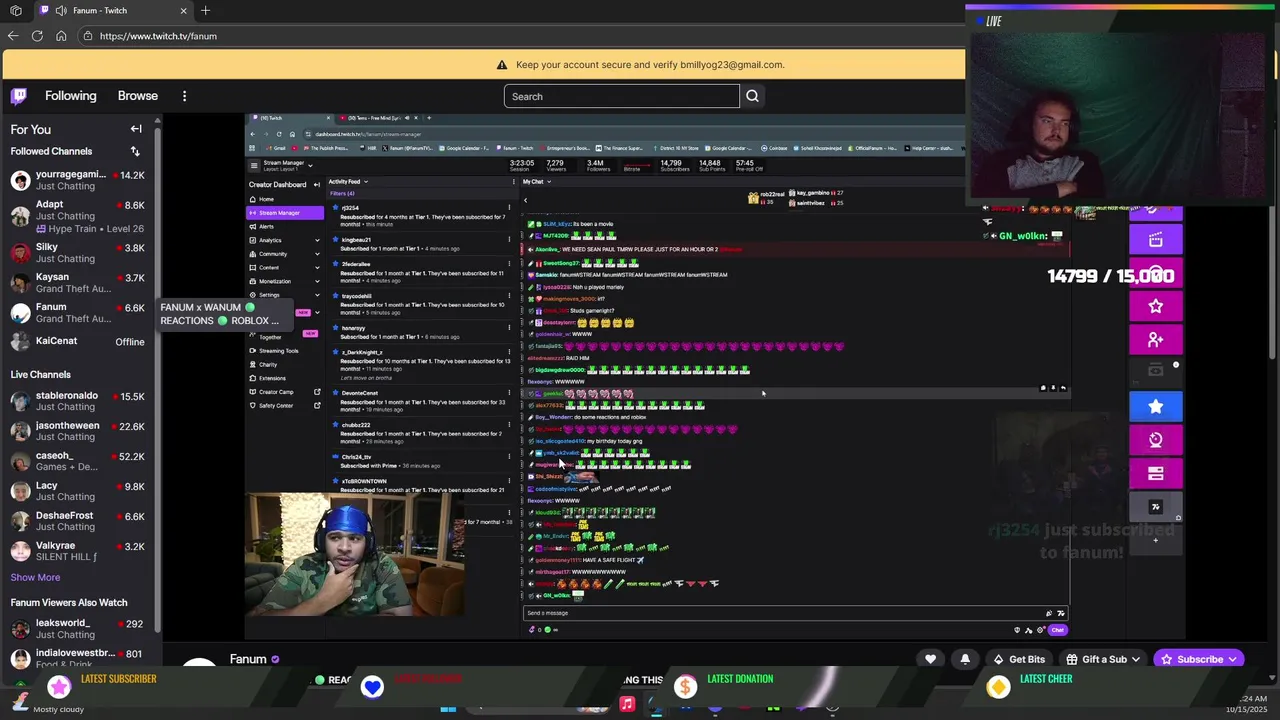Viewport: 1280px width, 720px height.
Task: Open Windows Start button
Action: (x=449, y=709)
